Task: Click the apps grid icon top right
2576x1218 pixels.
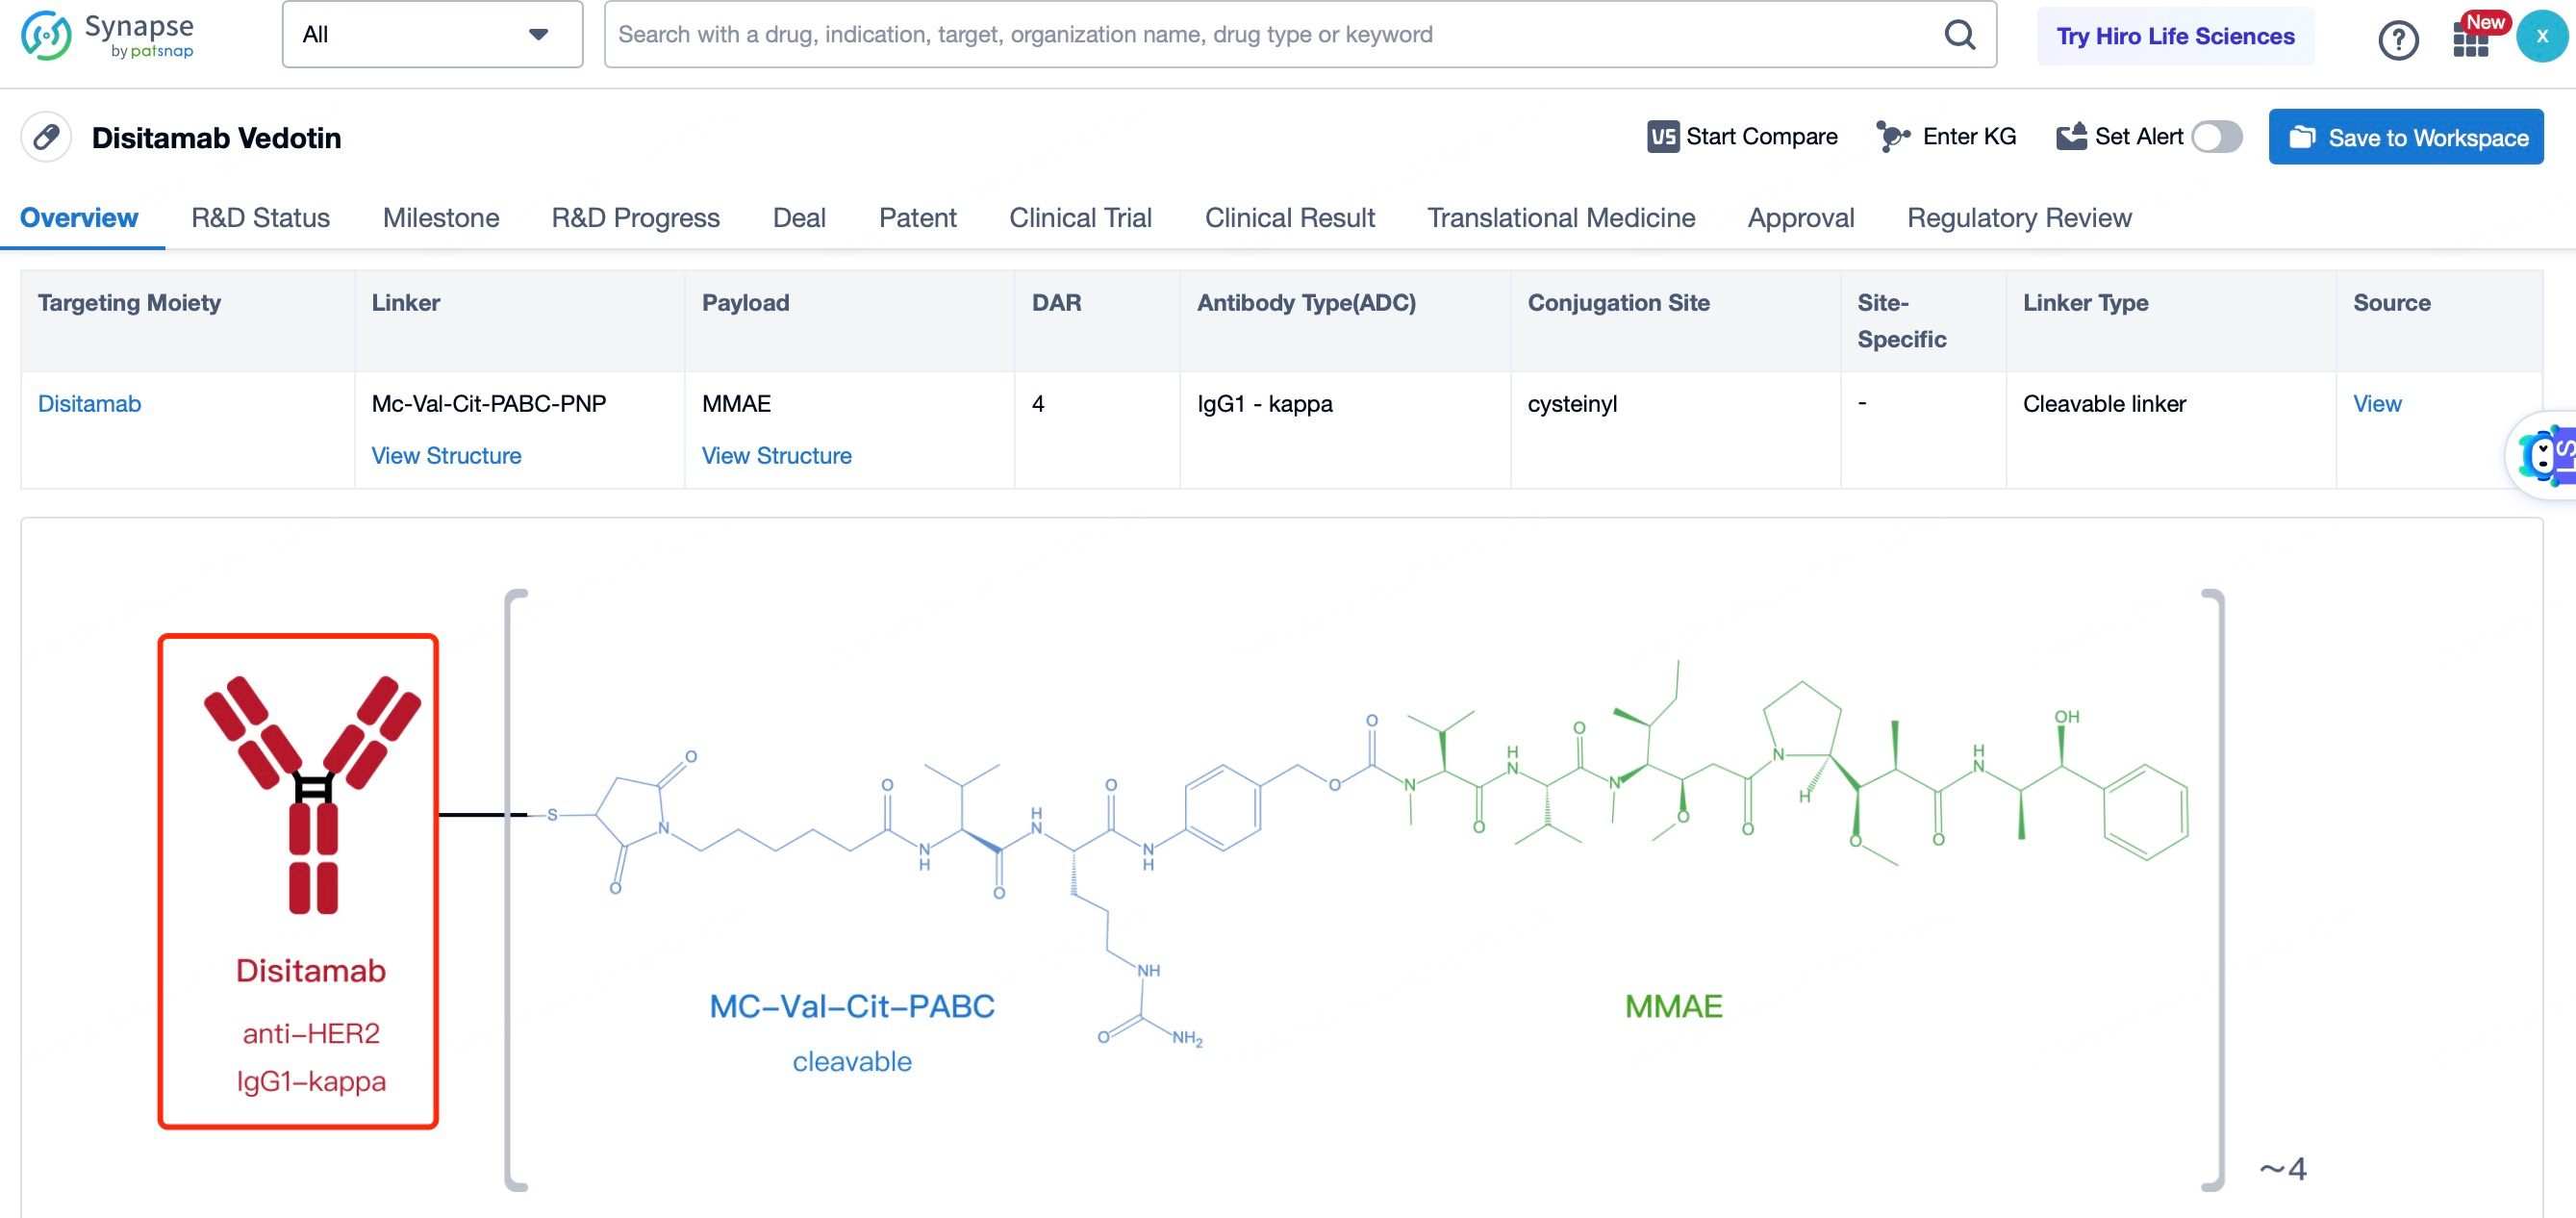Action: point(2469,37)
